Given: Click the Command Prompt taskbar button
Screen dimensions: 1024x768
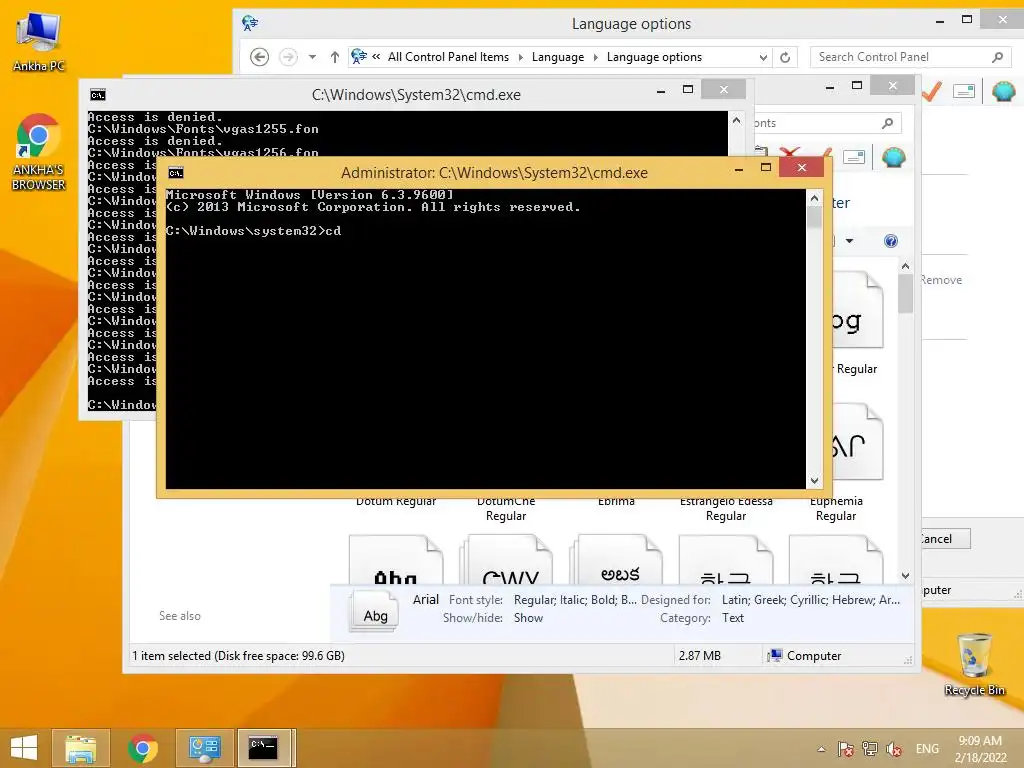Looking at the screenshot, I should pos(264,748).
